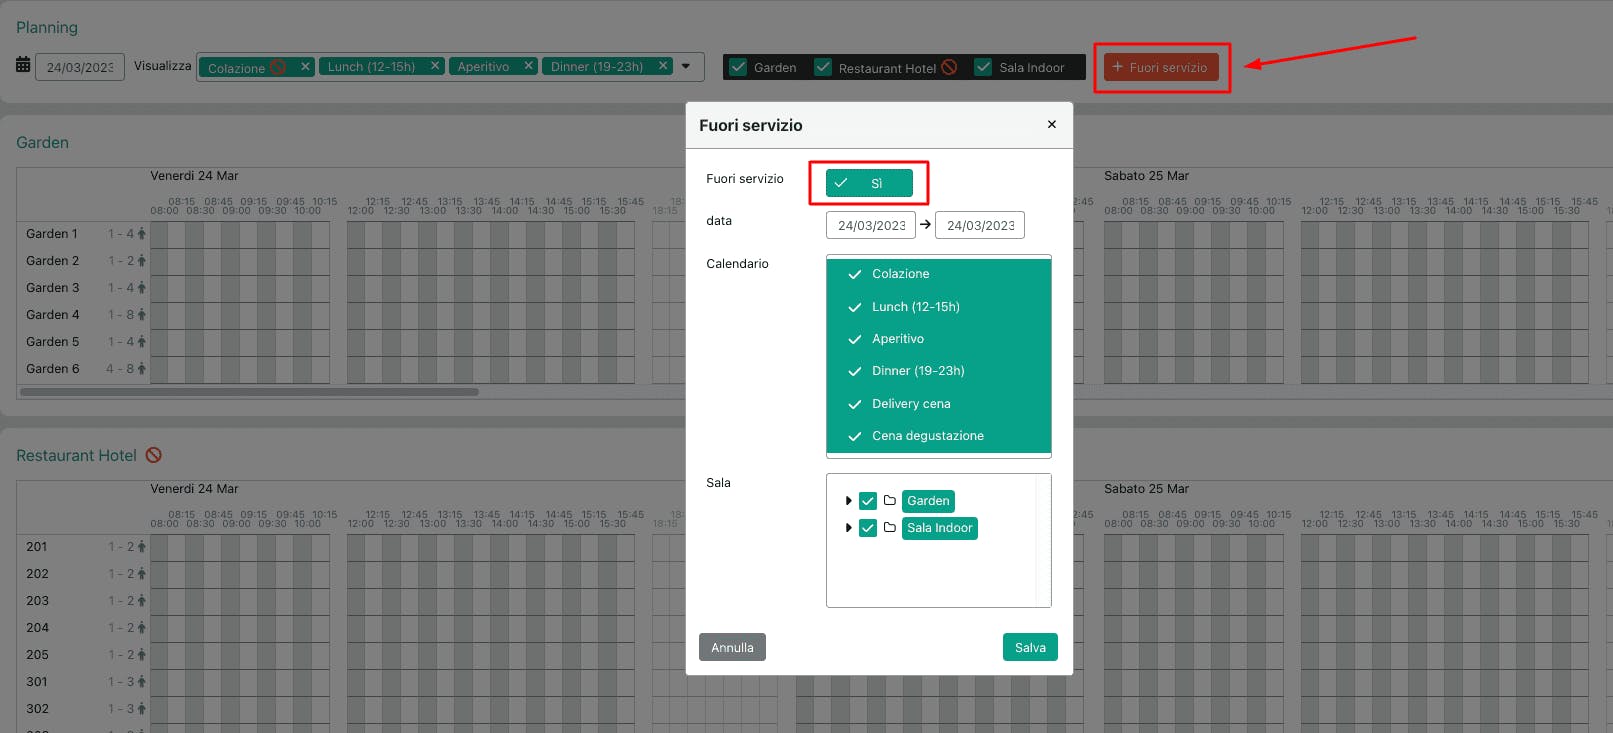Screen dimensions: 1613x733
Task: Click blocked icon next to Restaurant Hotel heading
Action: 154,455
